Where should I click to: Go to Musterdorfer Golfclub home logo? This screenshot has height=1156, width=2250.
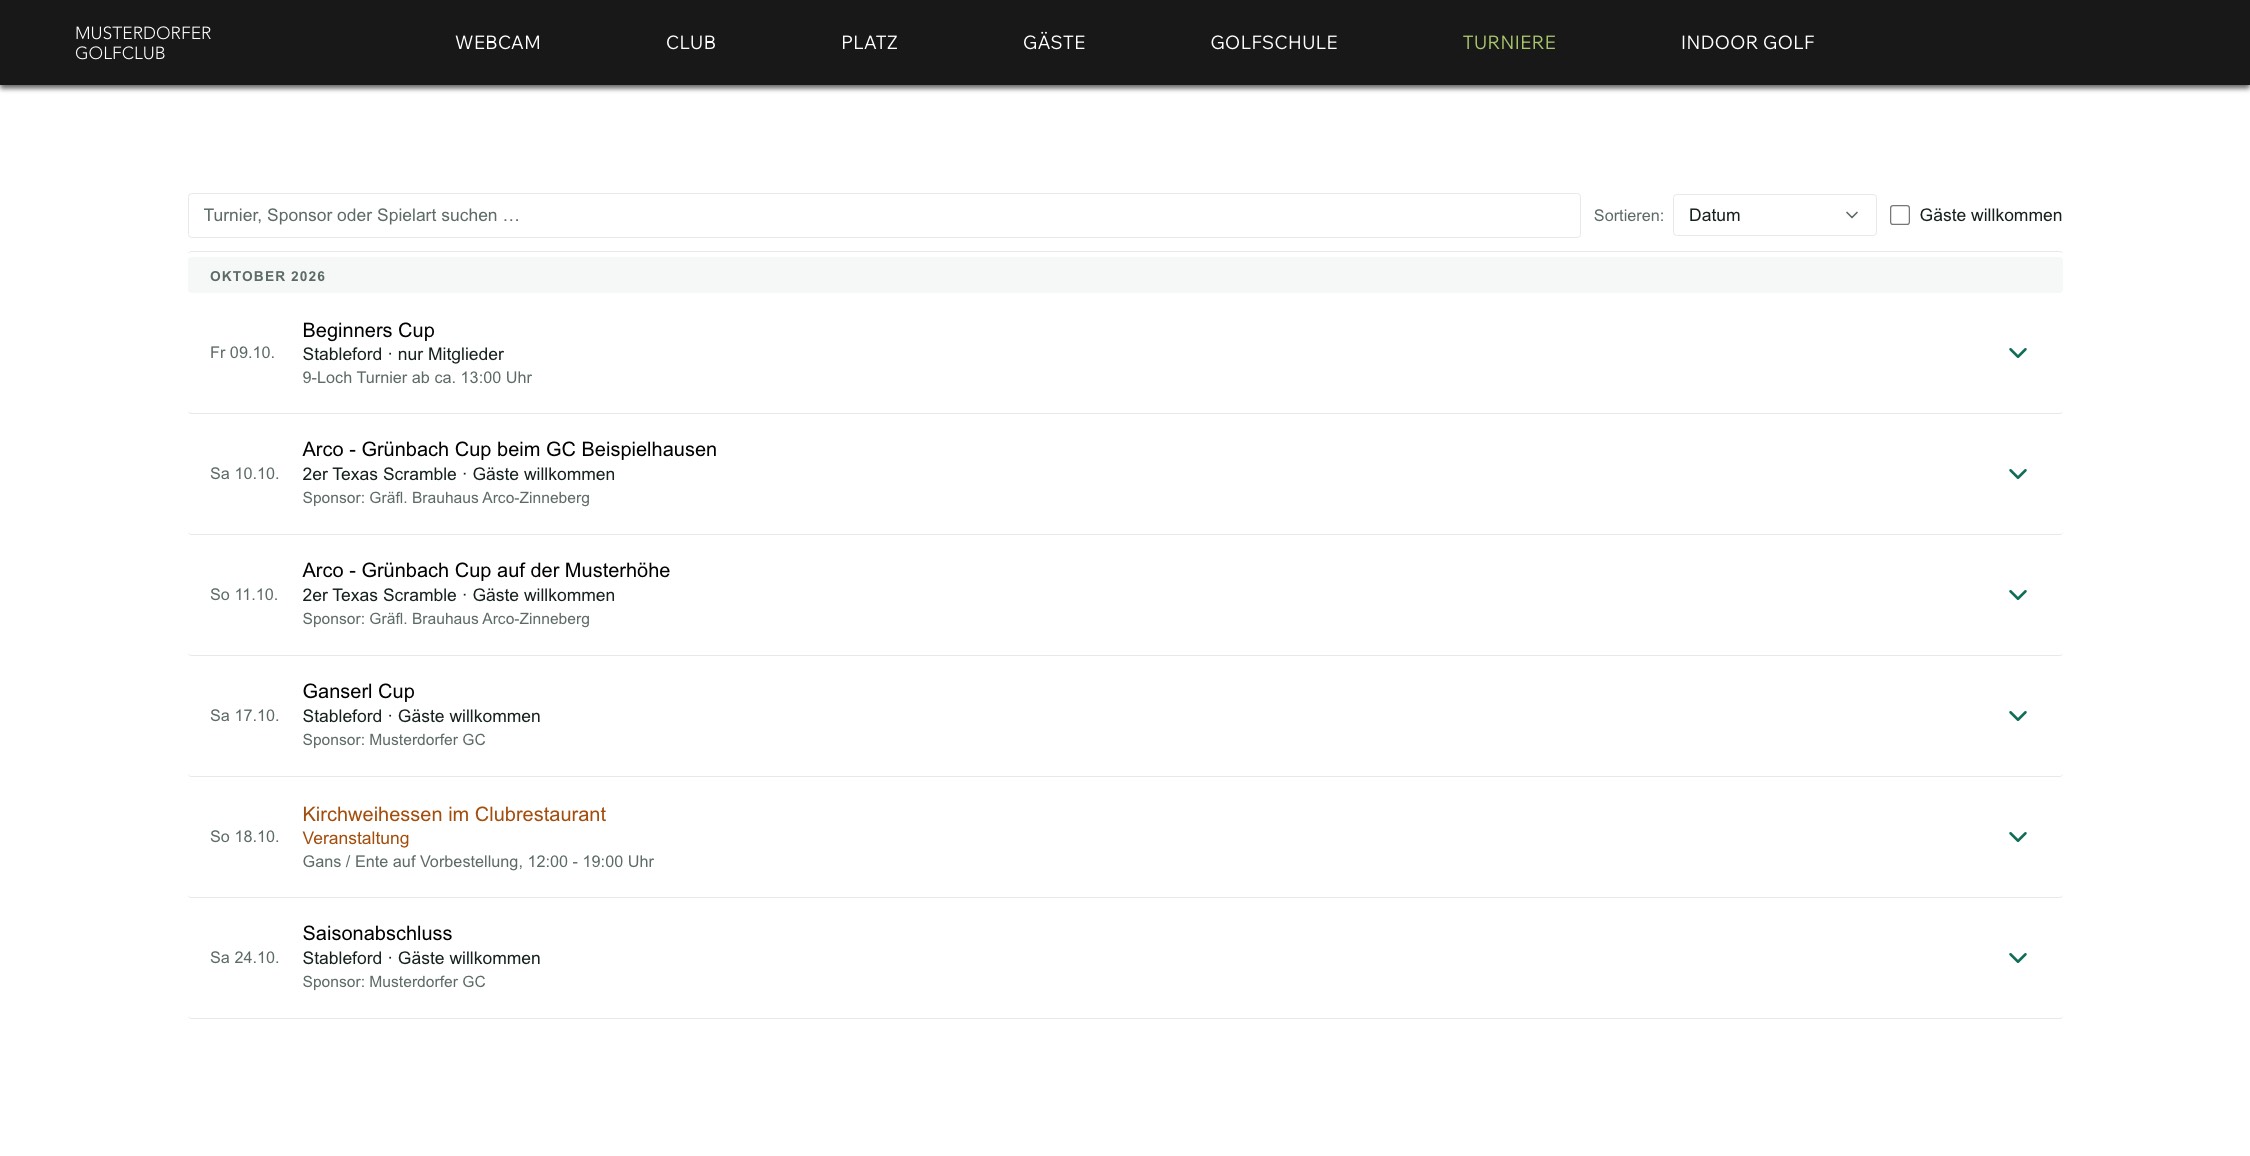[x=143, y=43]
